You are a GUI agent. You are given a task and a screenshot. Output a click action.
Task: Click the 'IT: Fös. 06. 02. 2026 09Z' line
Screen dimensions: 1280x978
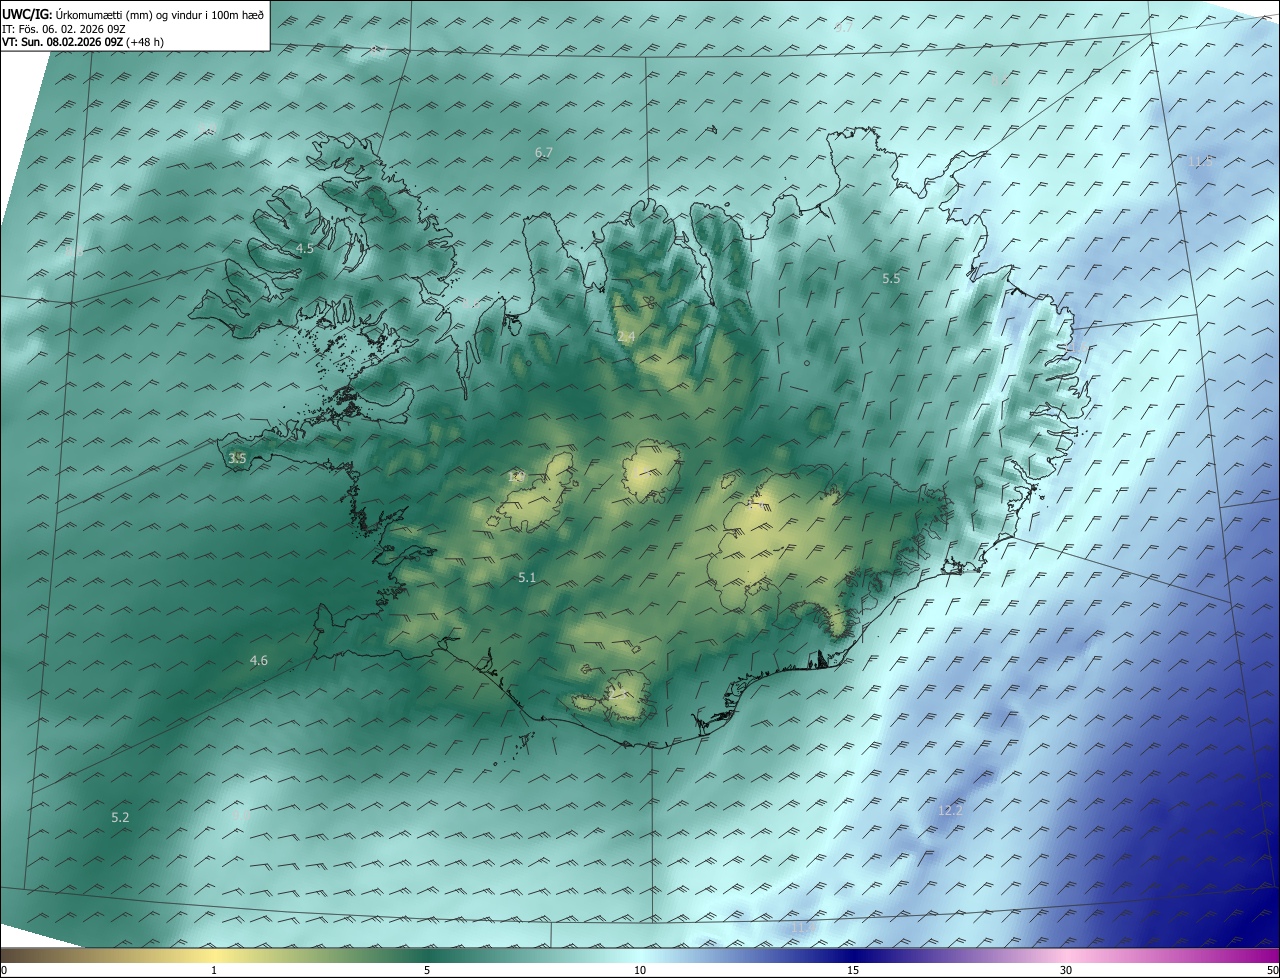(x=64, y=29)
